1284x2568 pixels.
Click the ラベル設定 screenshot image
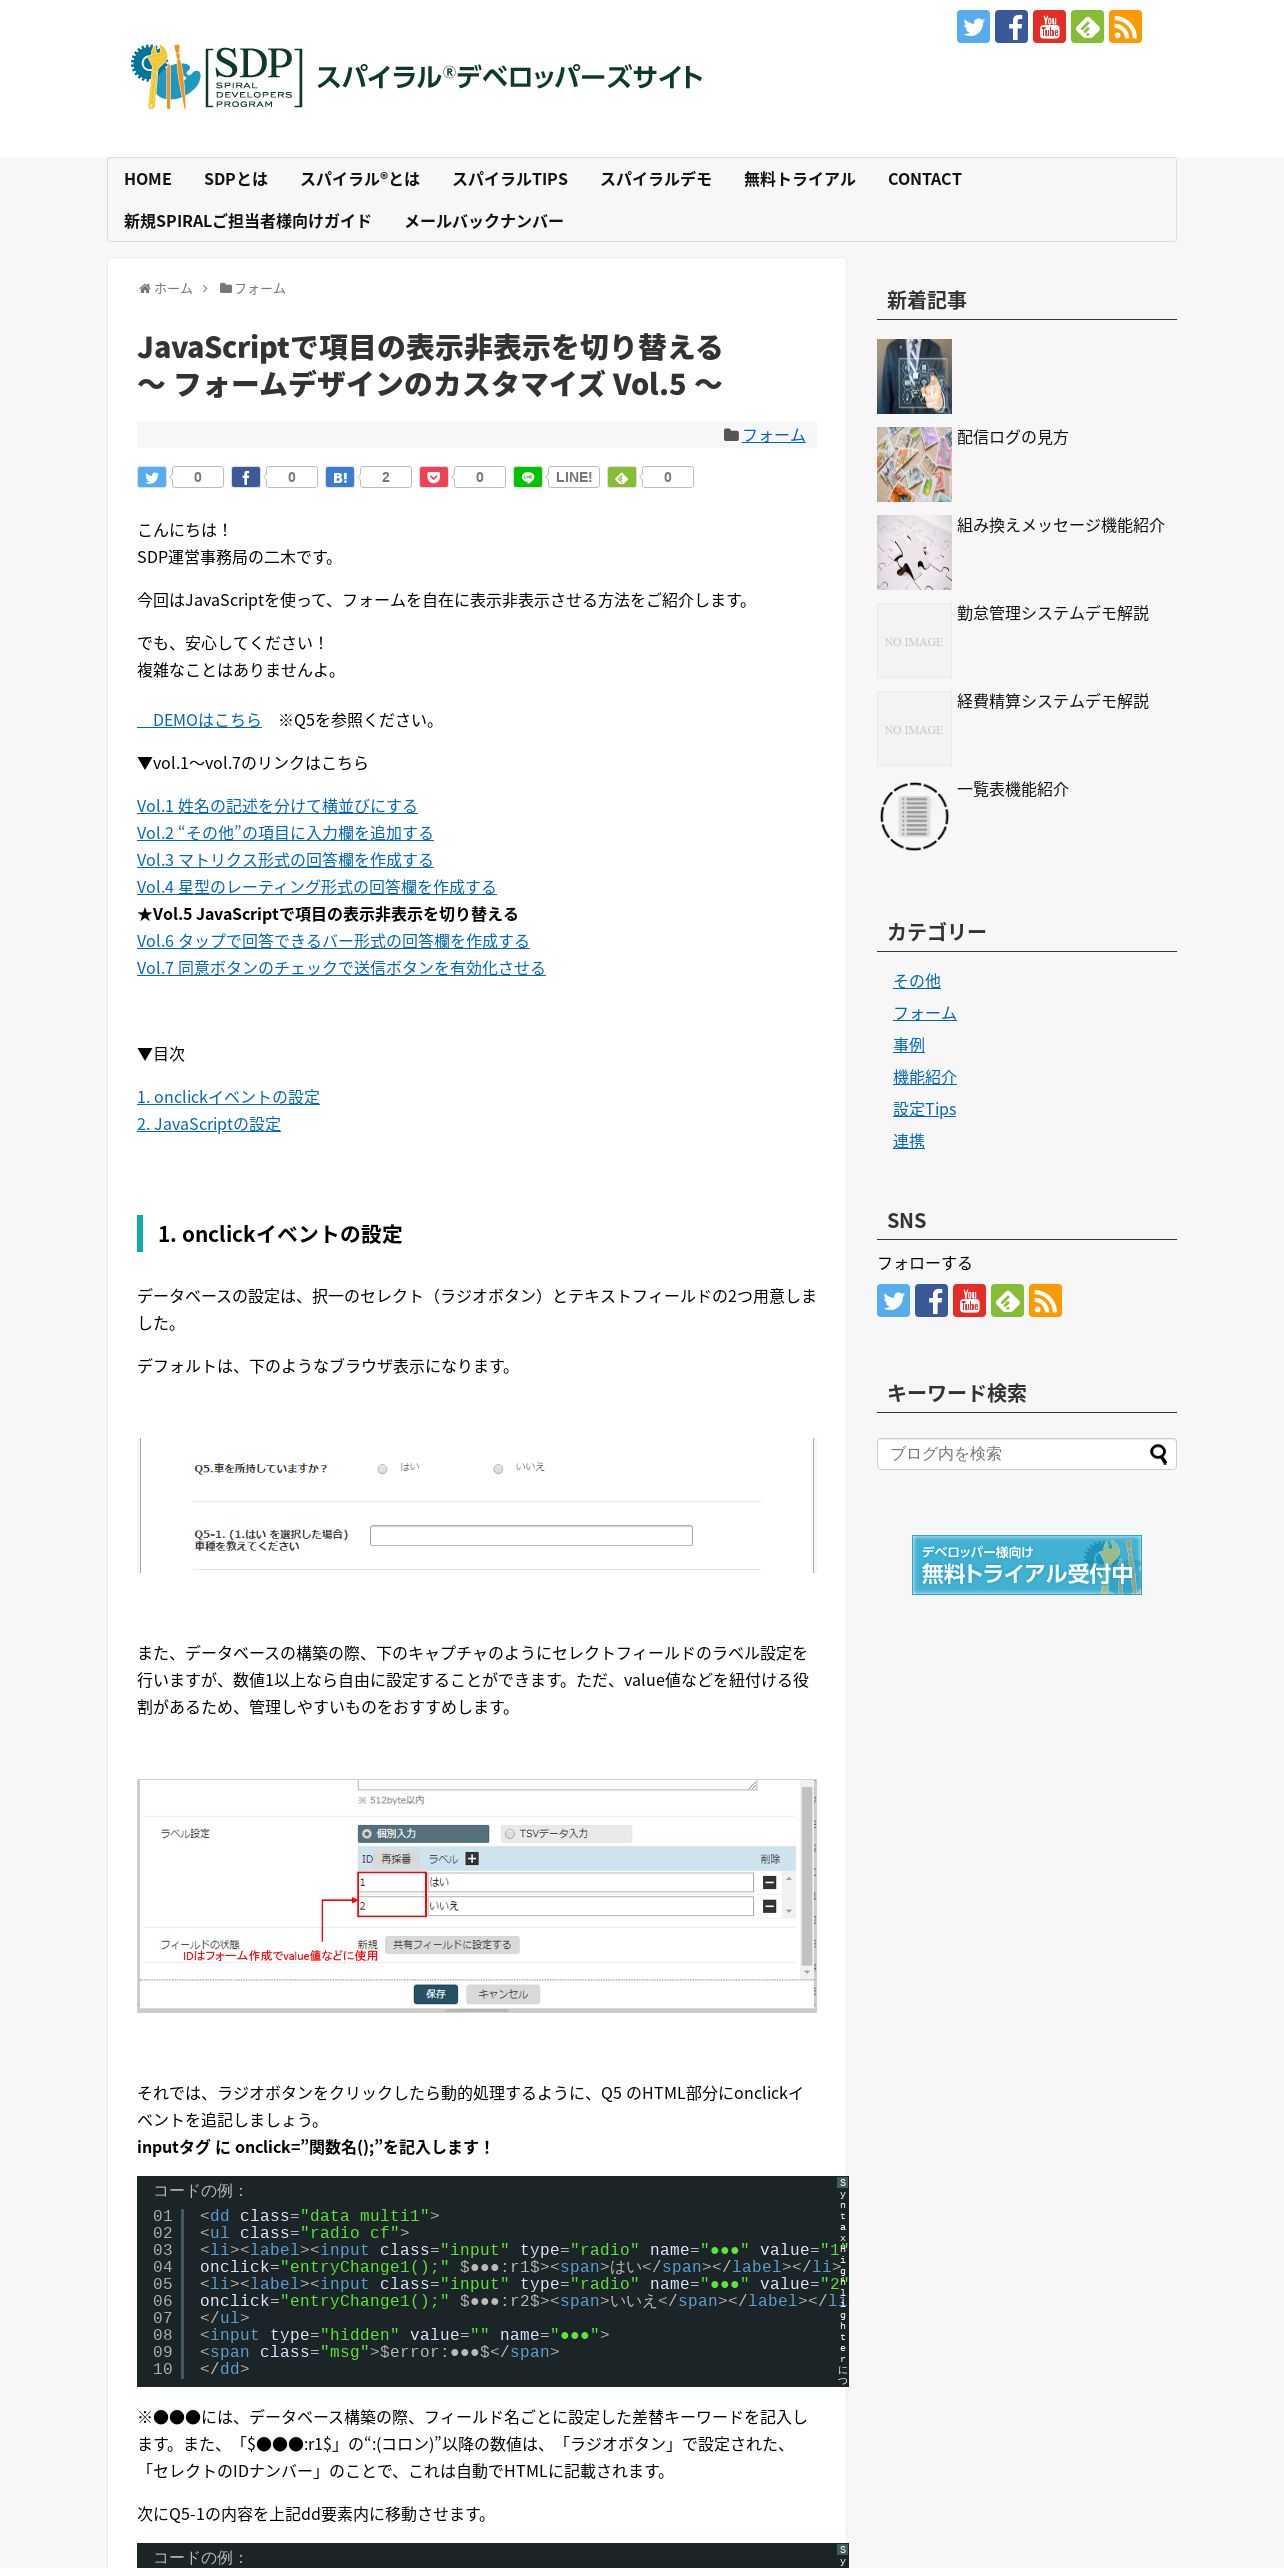point(477,1895)
